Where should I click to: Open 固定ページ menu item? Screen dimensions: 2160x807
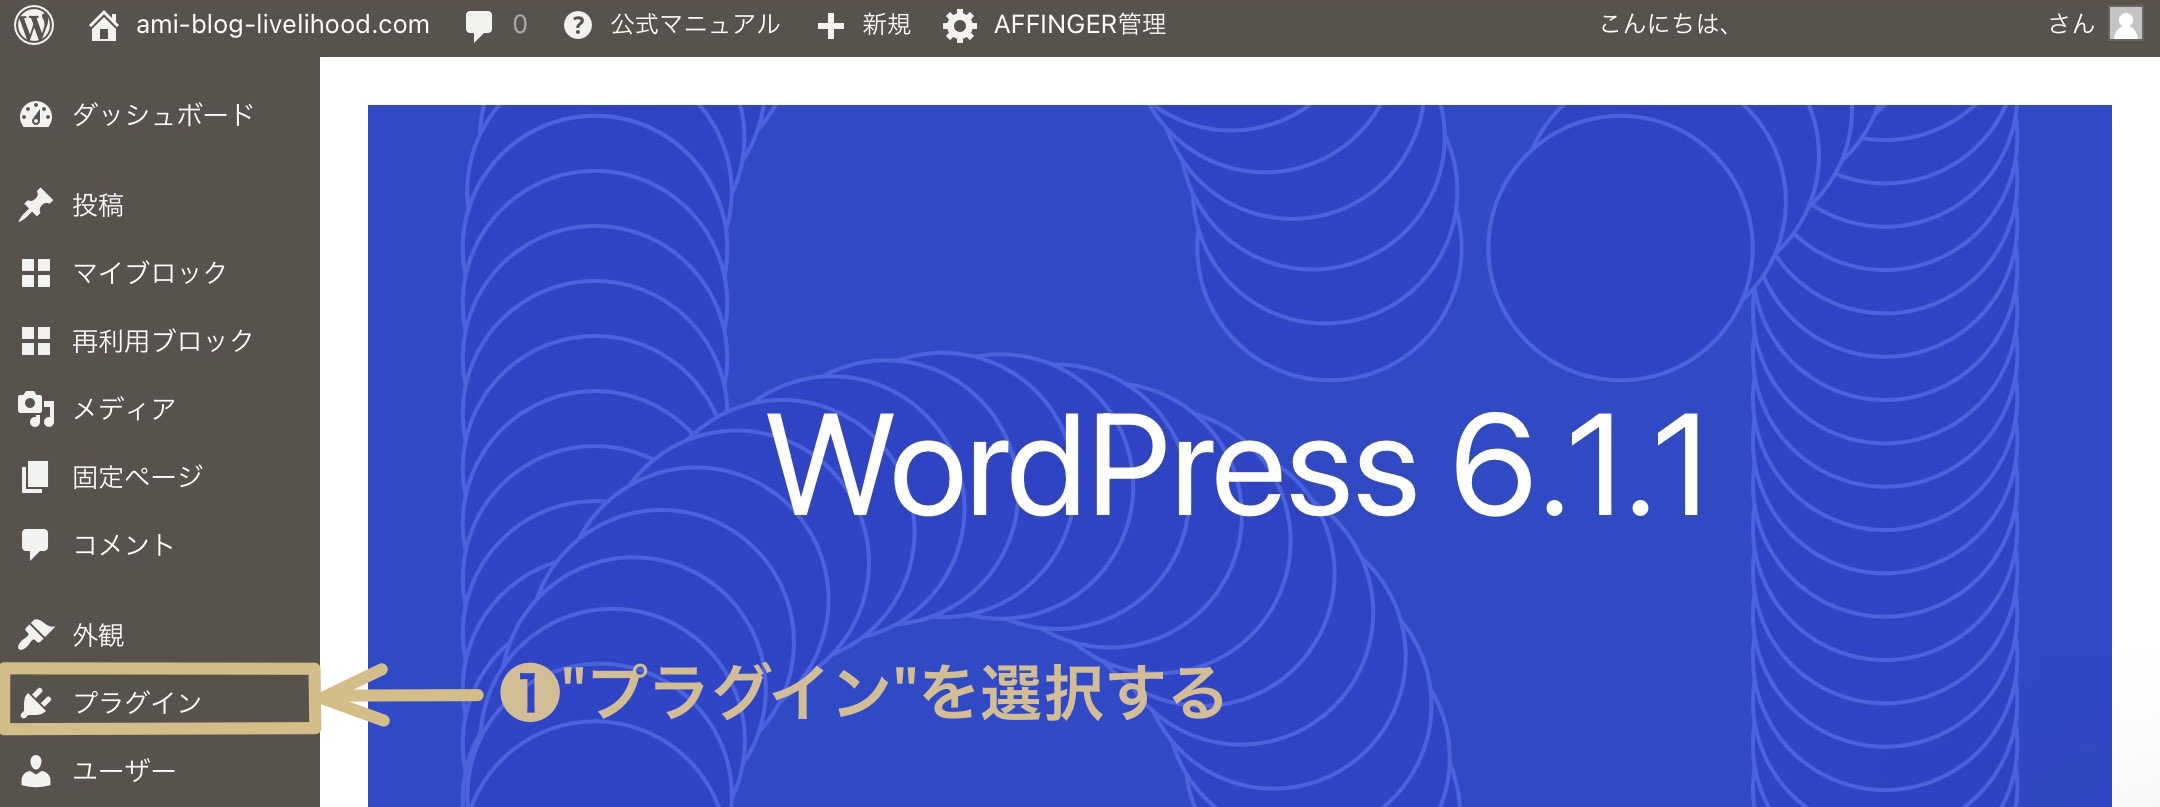click(138, 477)
